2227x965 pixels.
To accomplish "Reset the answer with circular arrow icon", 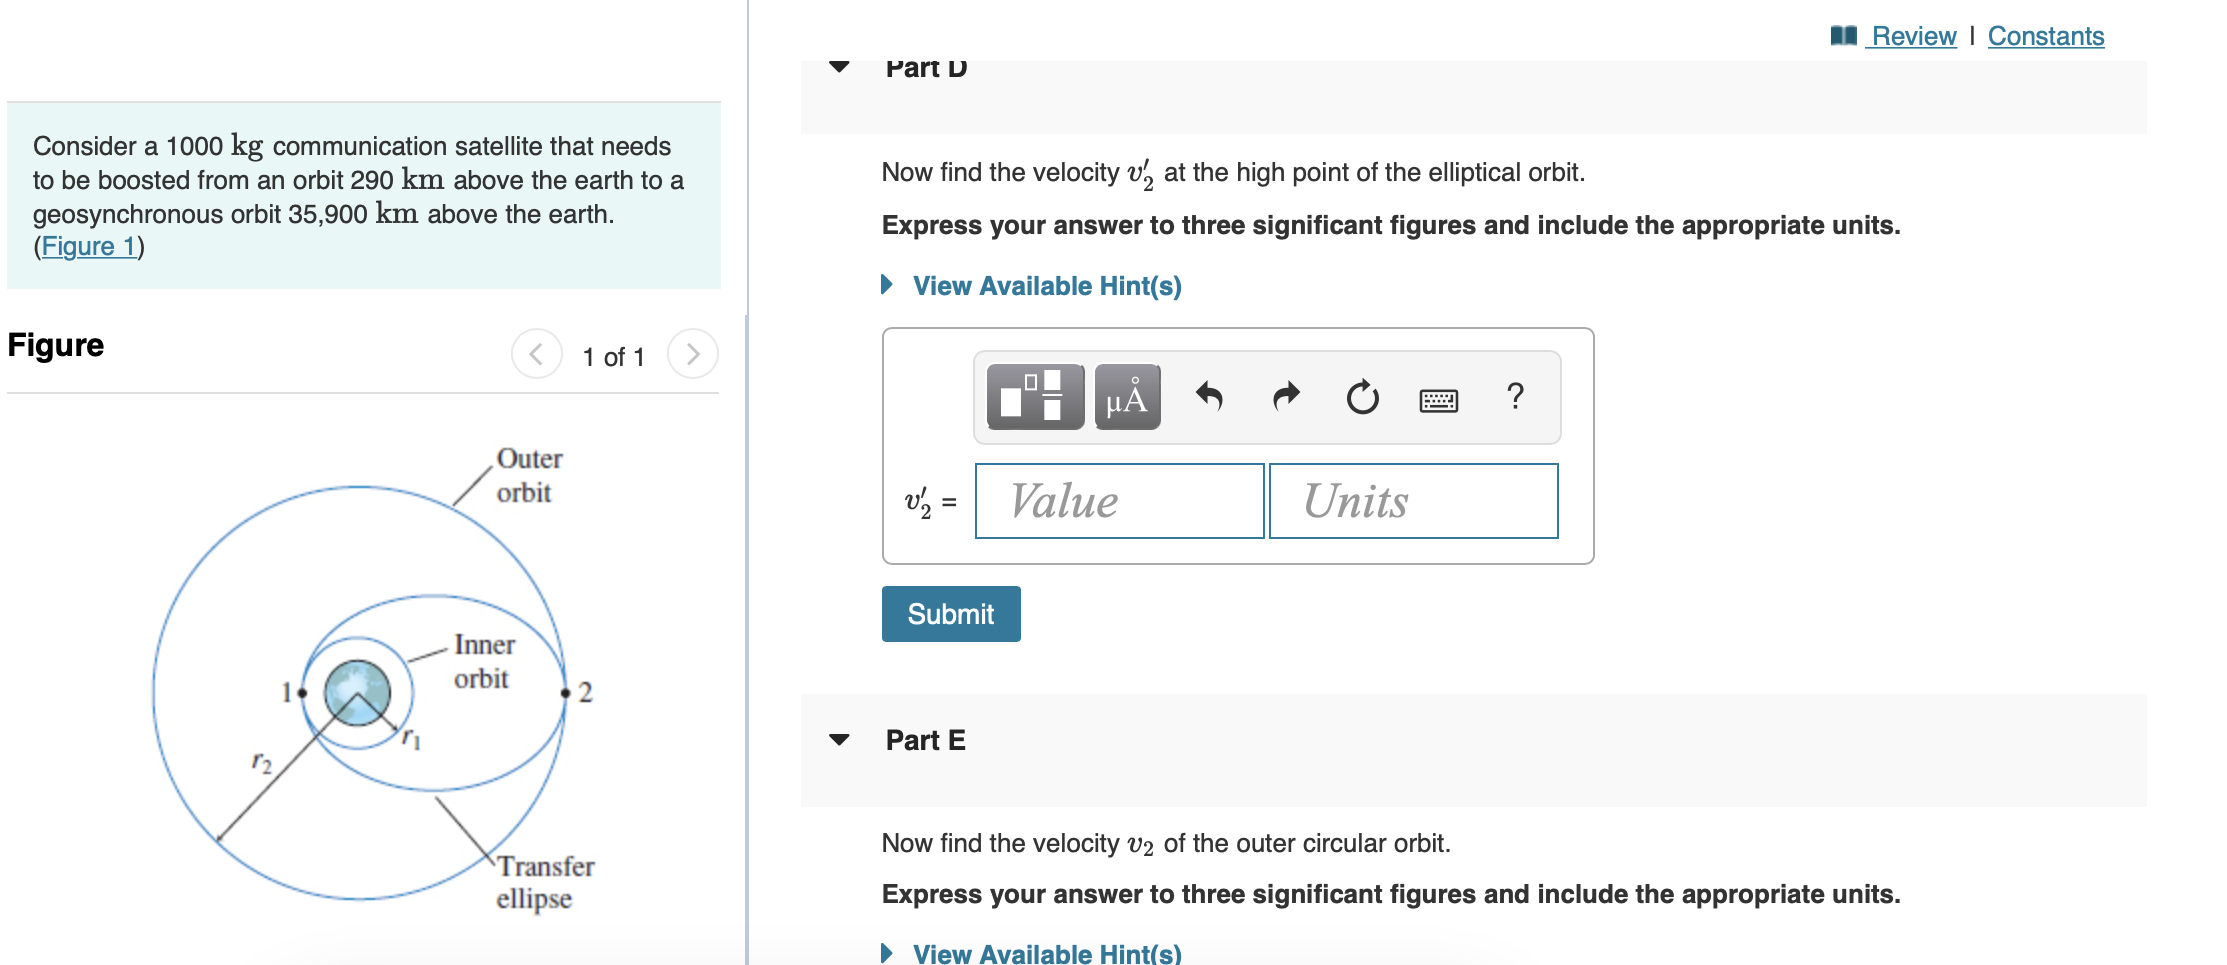I will tap(1362, 397).
